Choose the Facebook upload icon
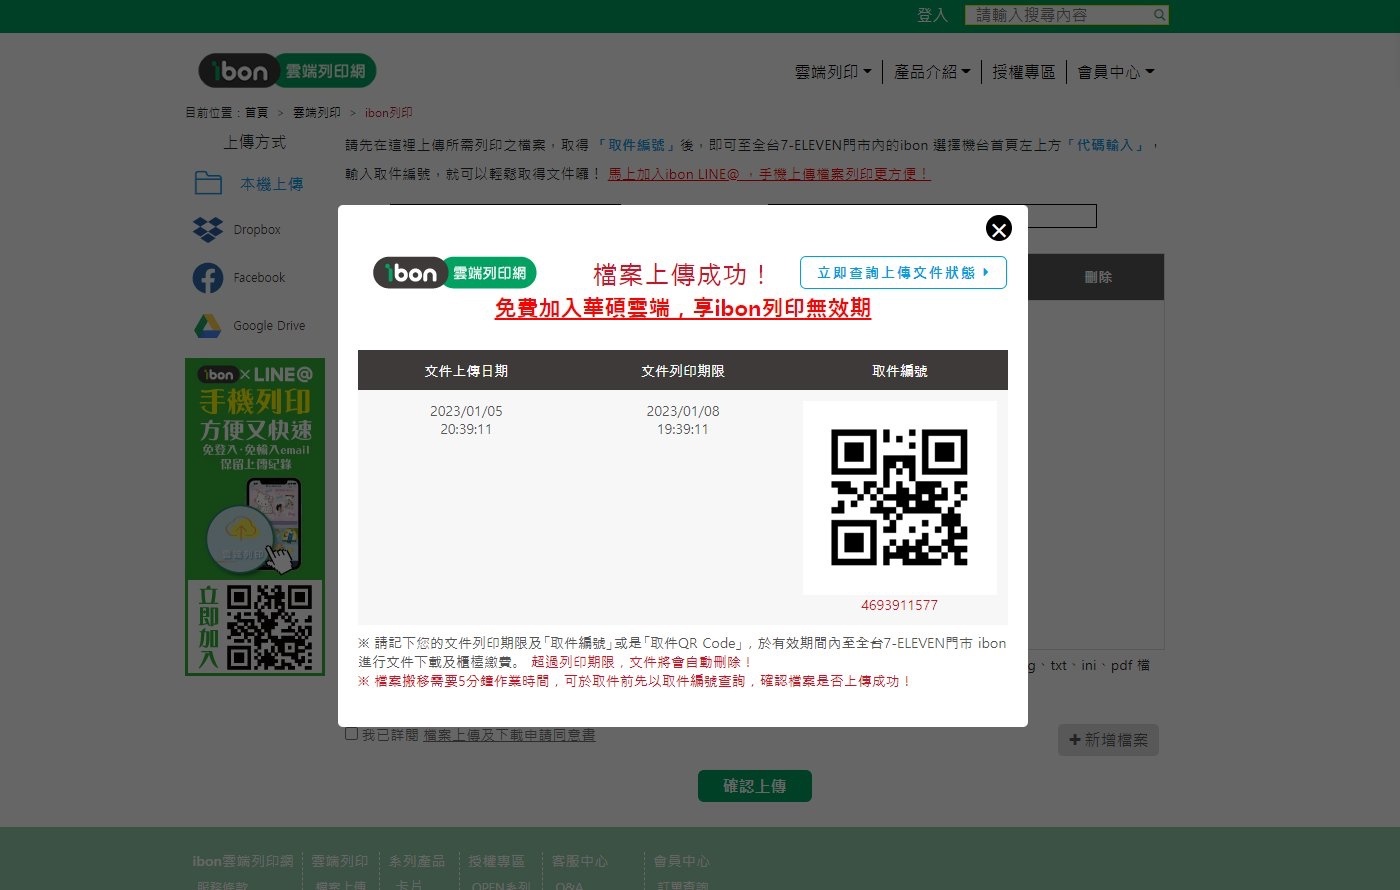 click(x=208, y=278)
